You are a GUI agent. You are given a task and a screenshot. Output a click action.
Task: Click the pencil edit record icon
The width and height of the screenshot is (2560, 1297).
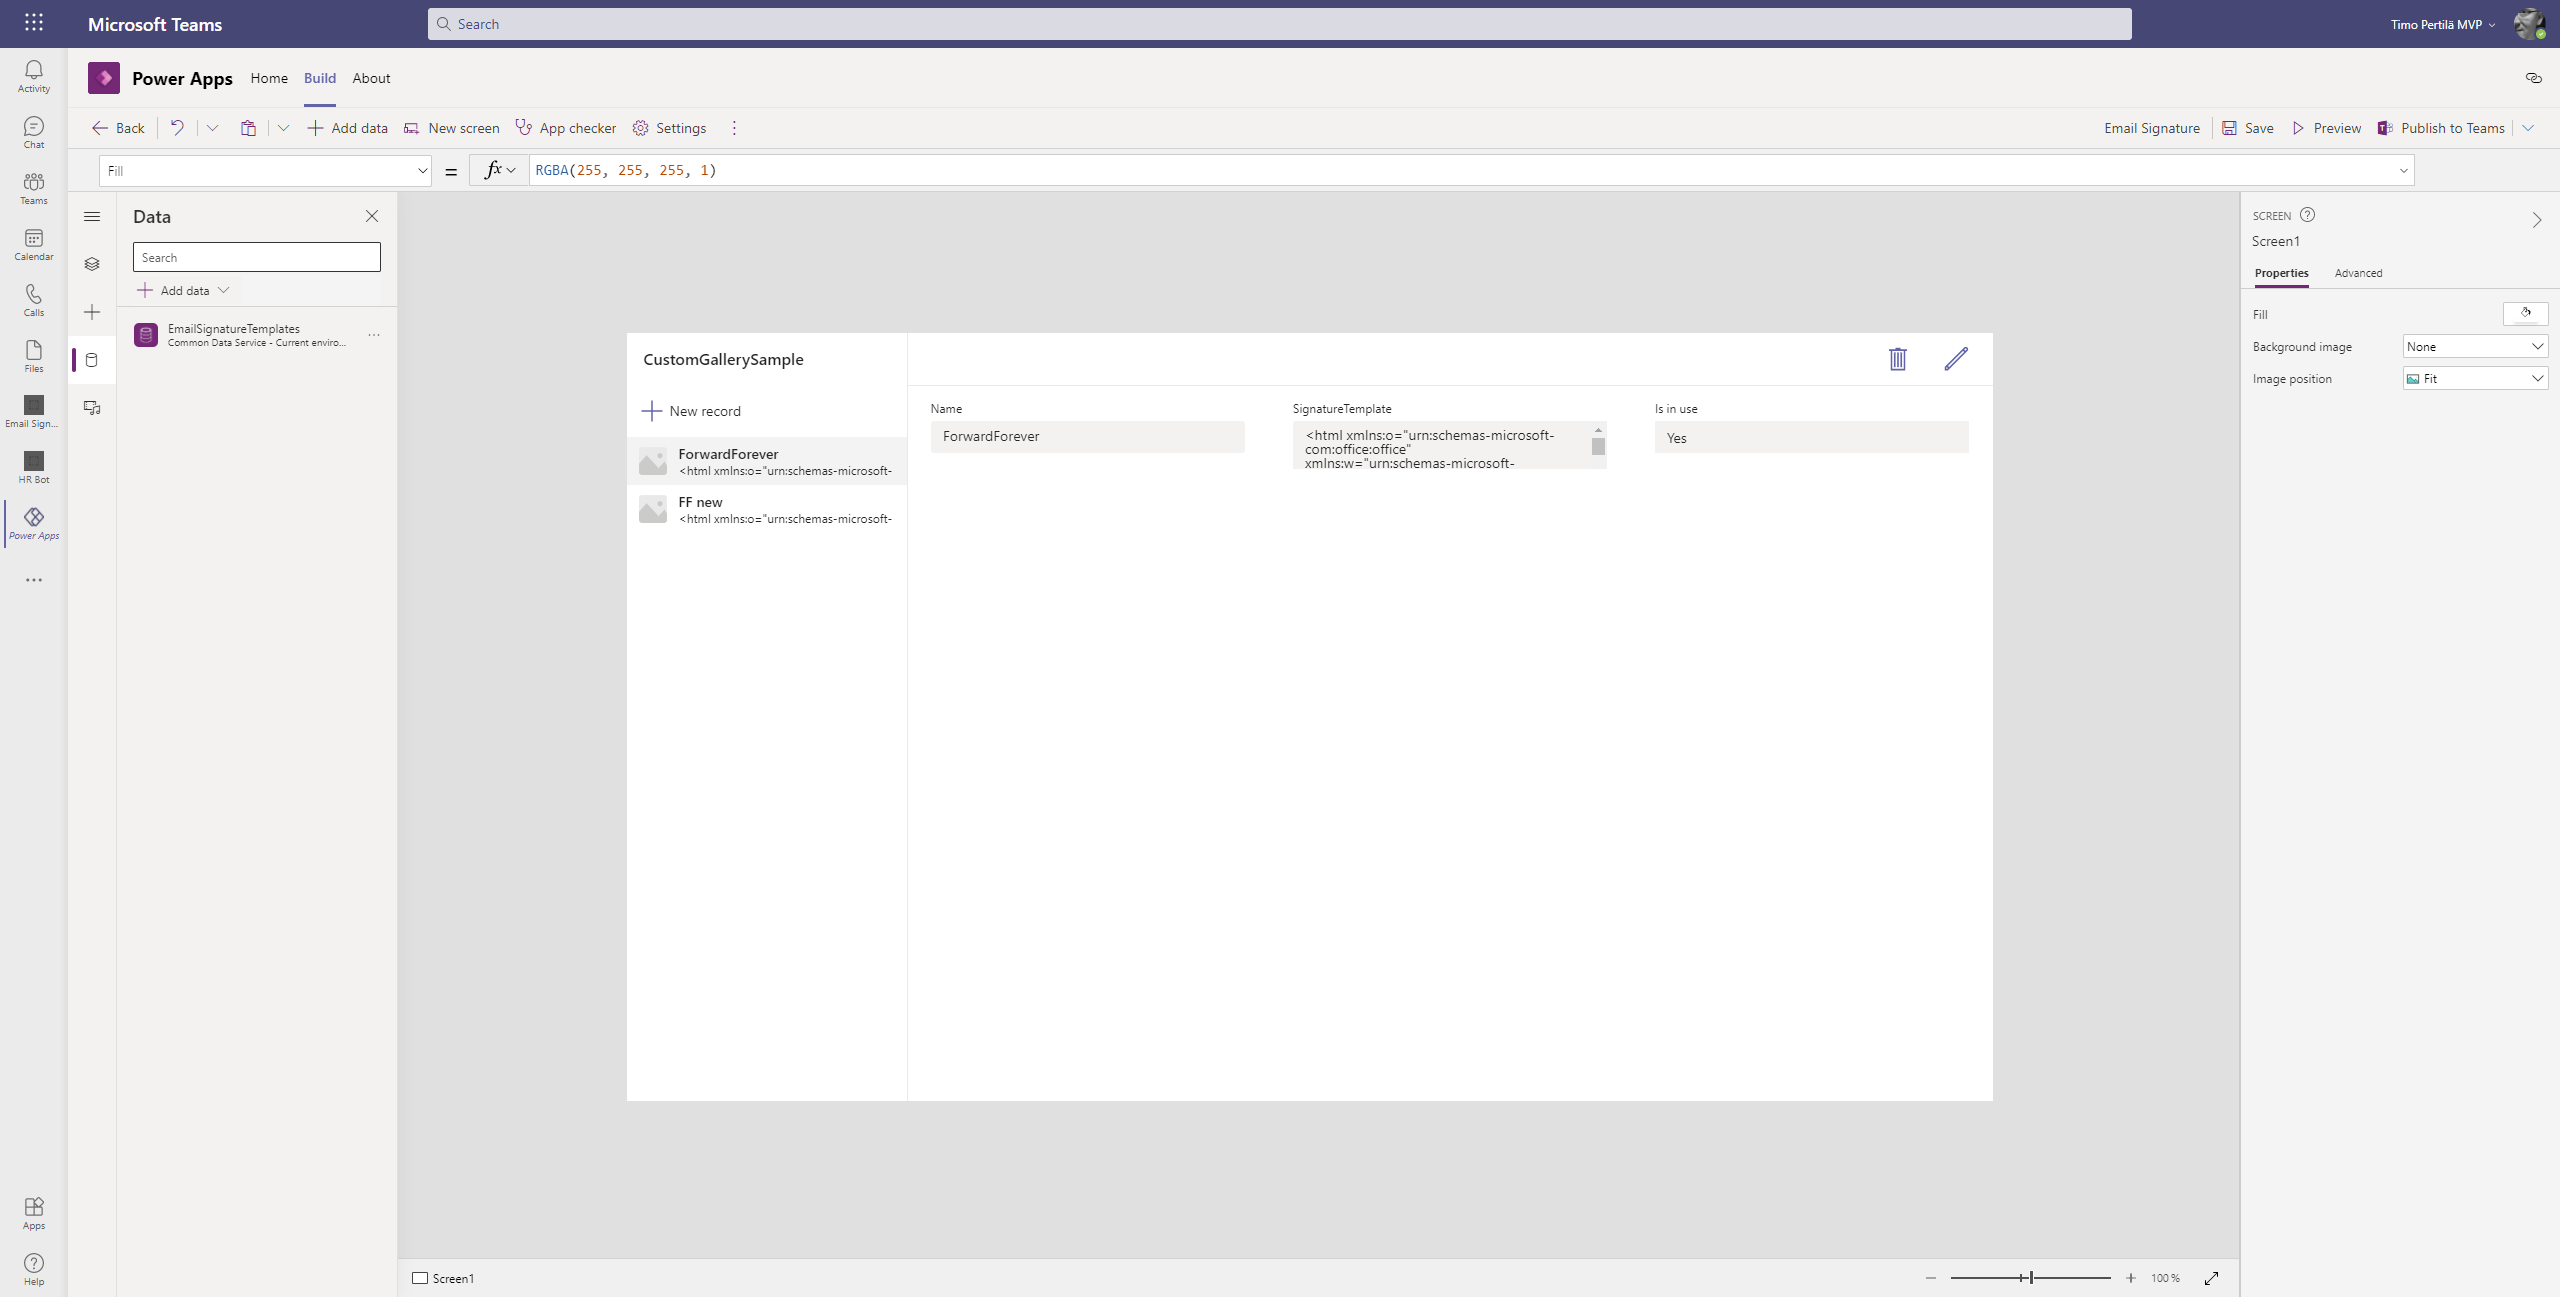coord(1956,359)
